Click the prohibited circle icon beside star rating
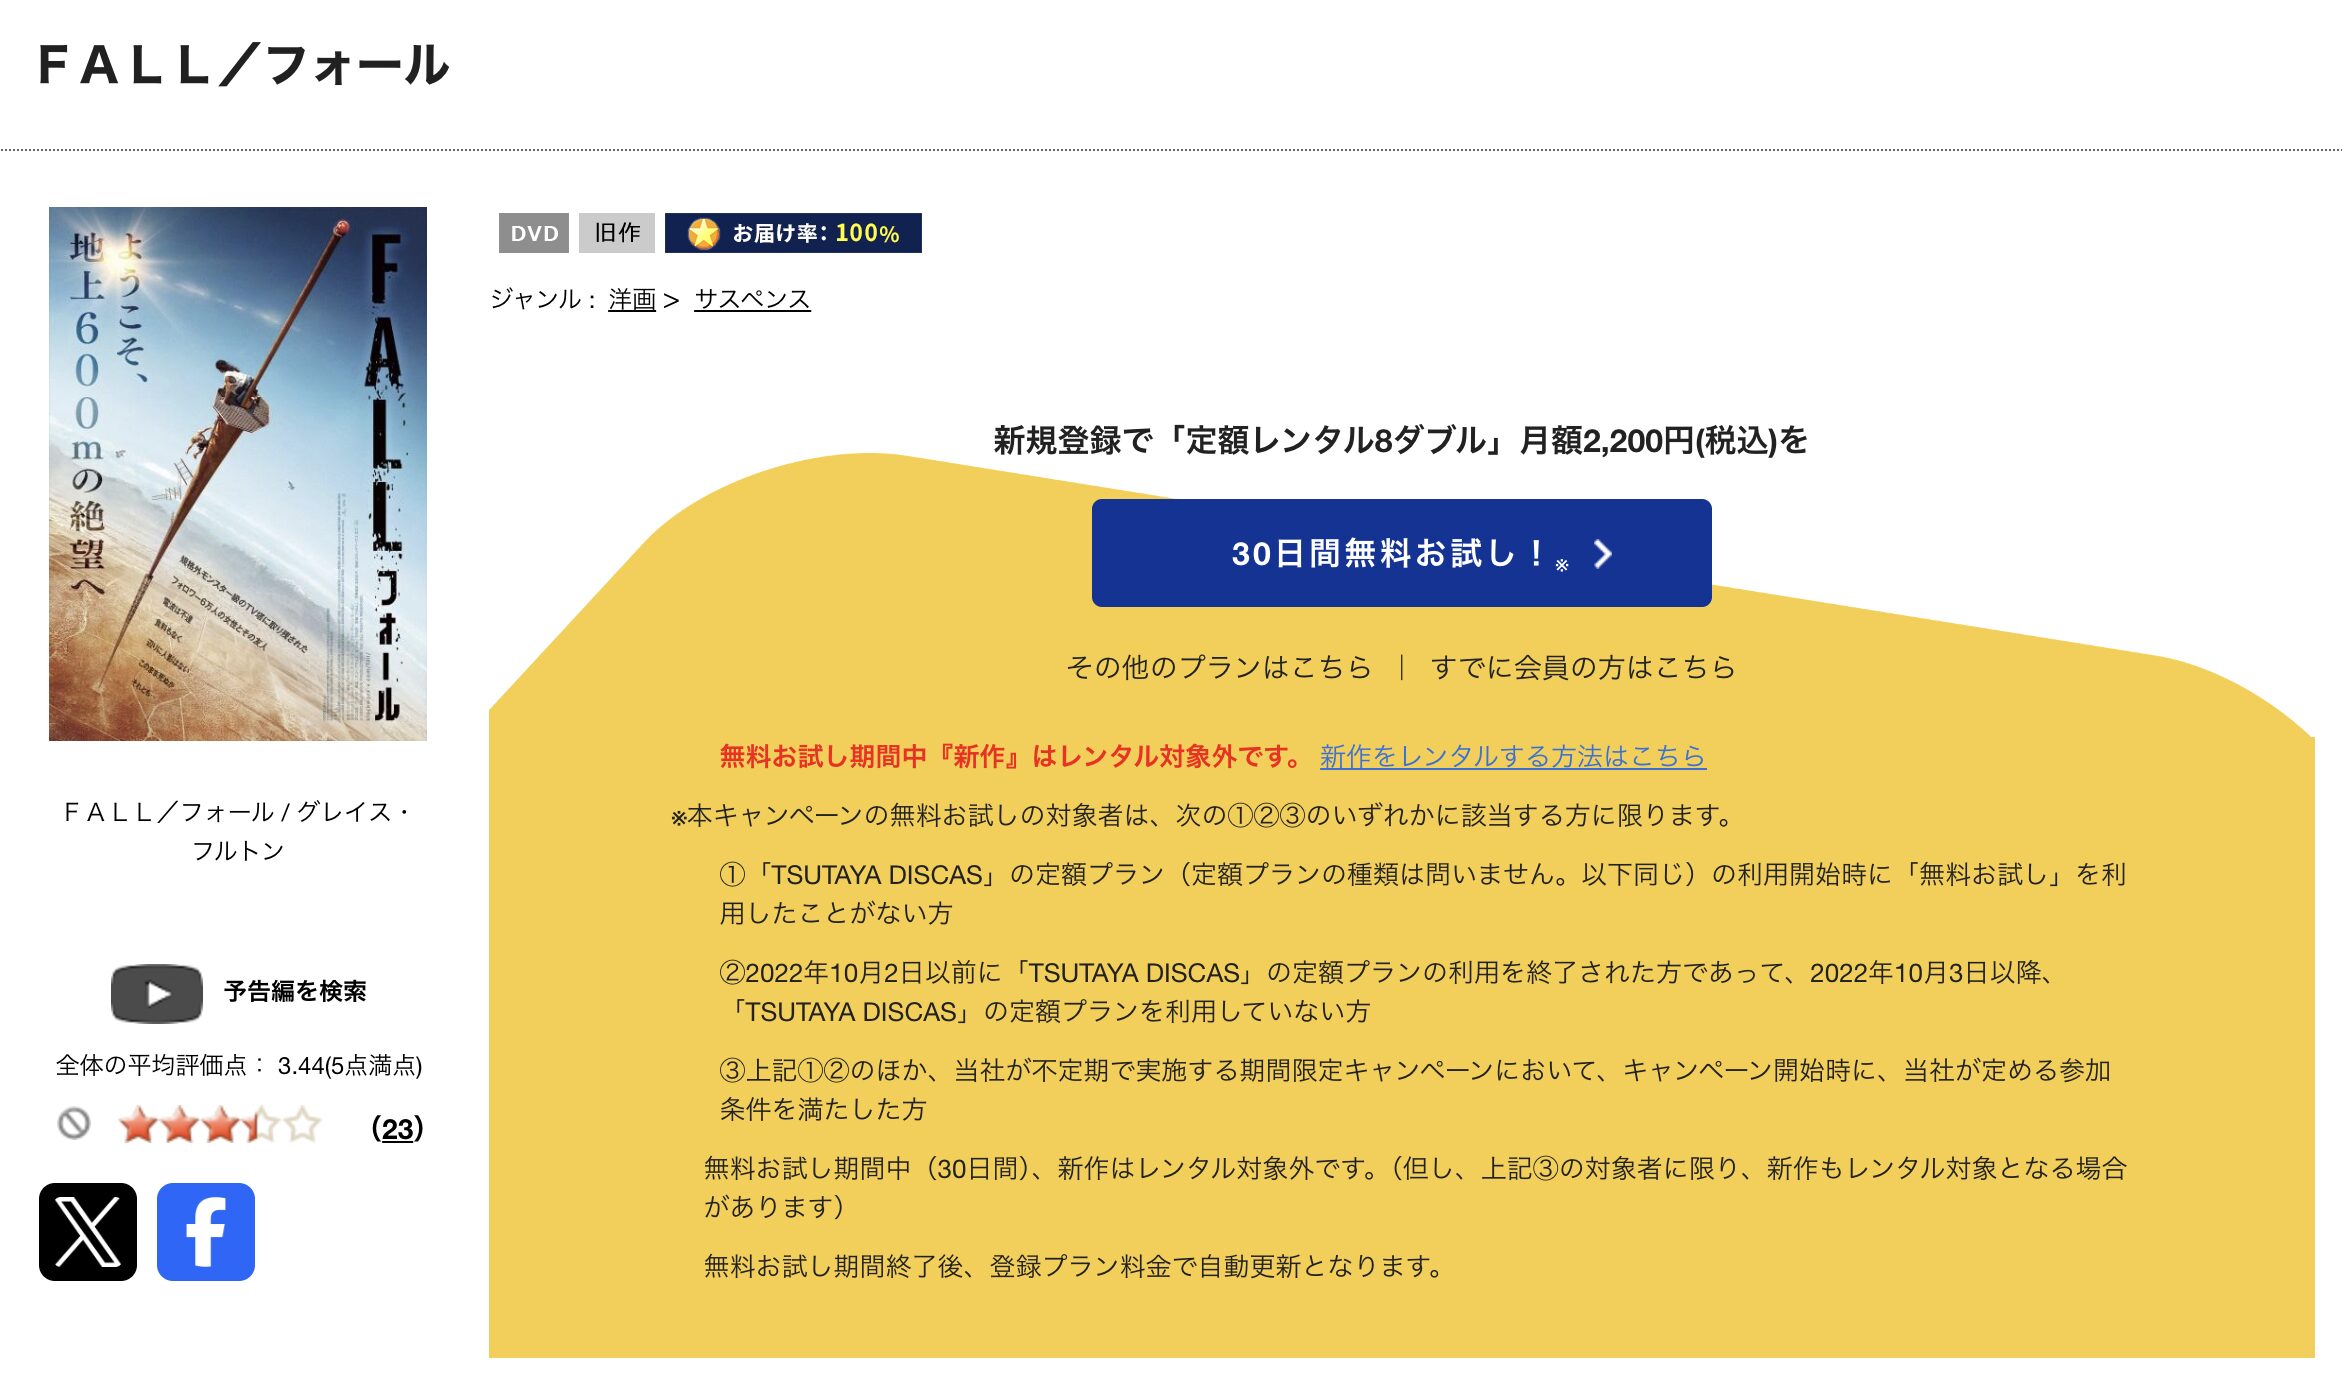2342x1384 pixels. click(74, 1124)
